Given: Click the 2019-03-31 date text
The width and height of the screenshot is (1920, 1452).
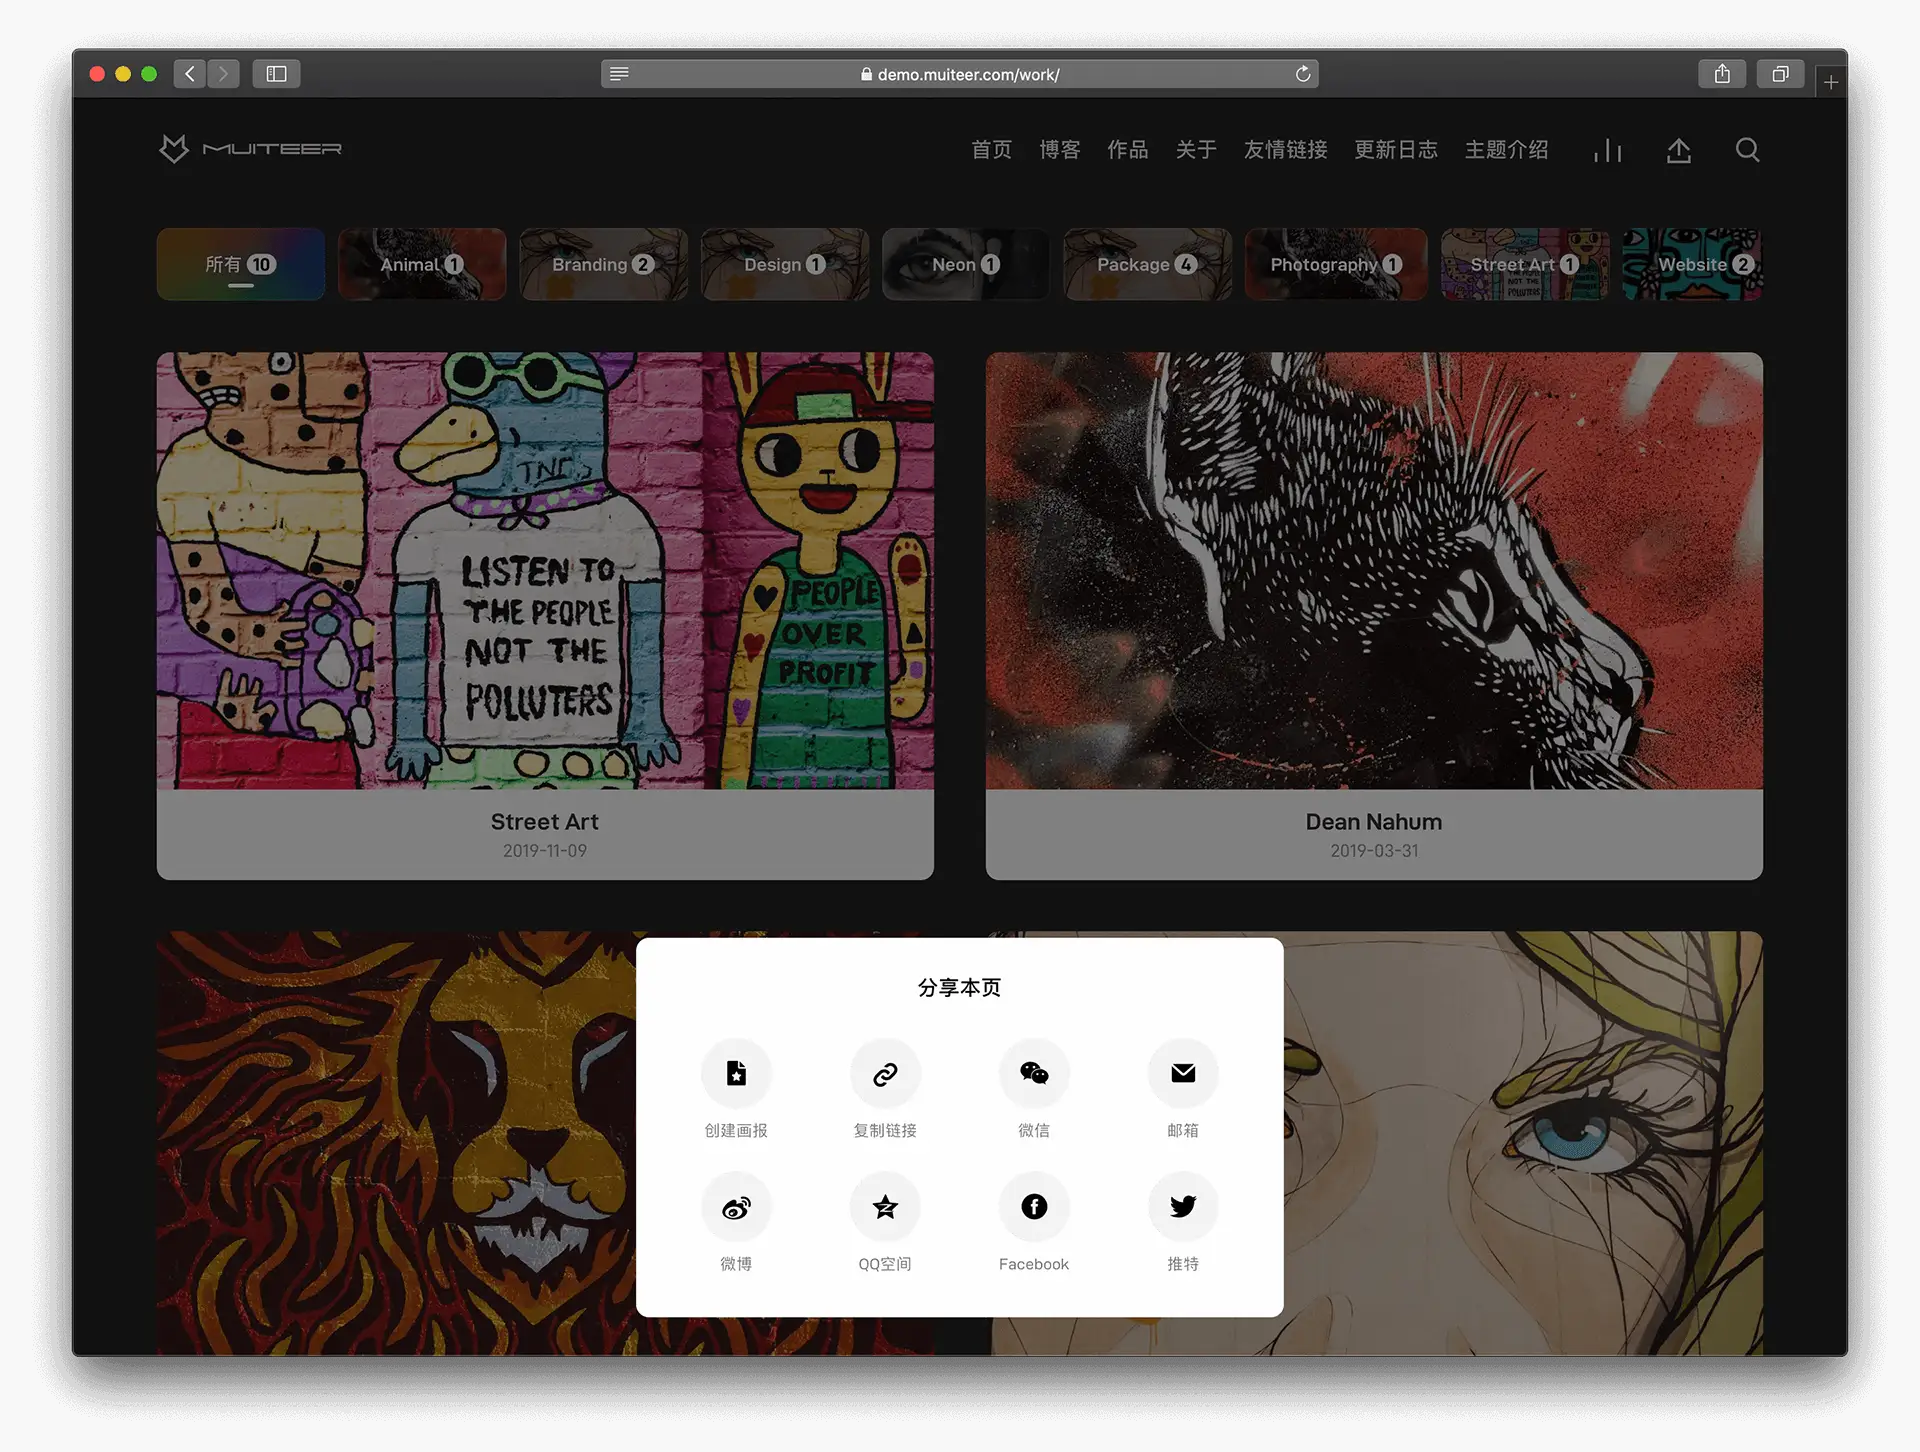Looking at the screenshot, I should 1374,851.
